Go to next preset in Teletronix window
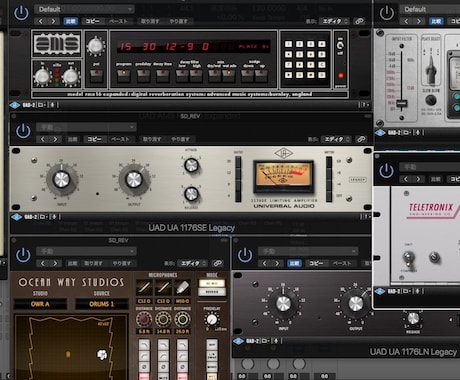The image size is (460, 380). (x=418, y=179)
